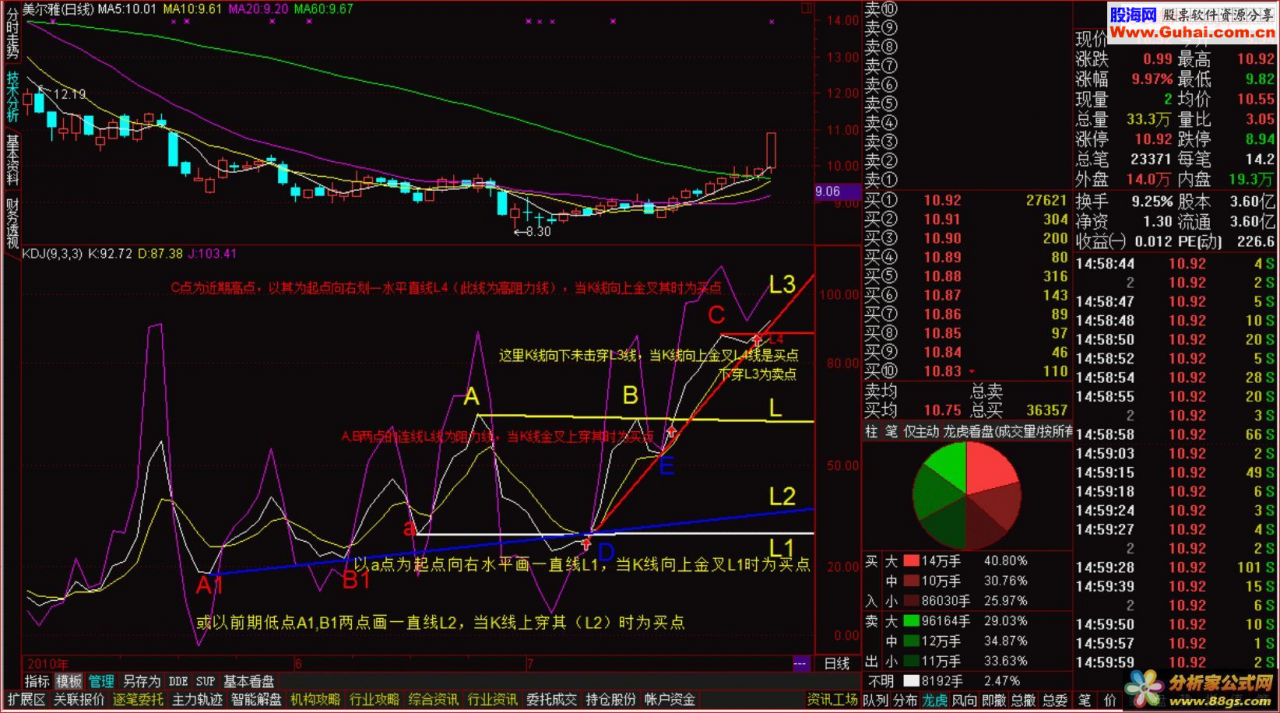Open the 日线 period selector

(x=837, y=663)
